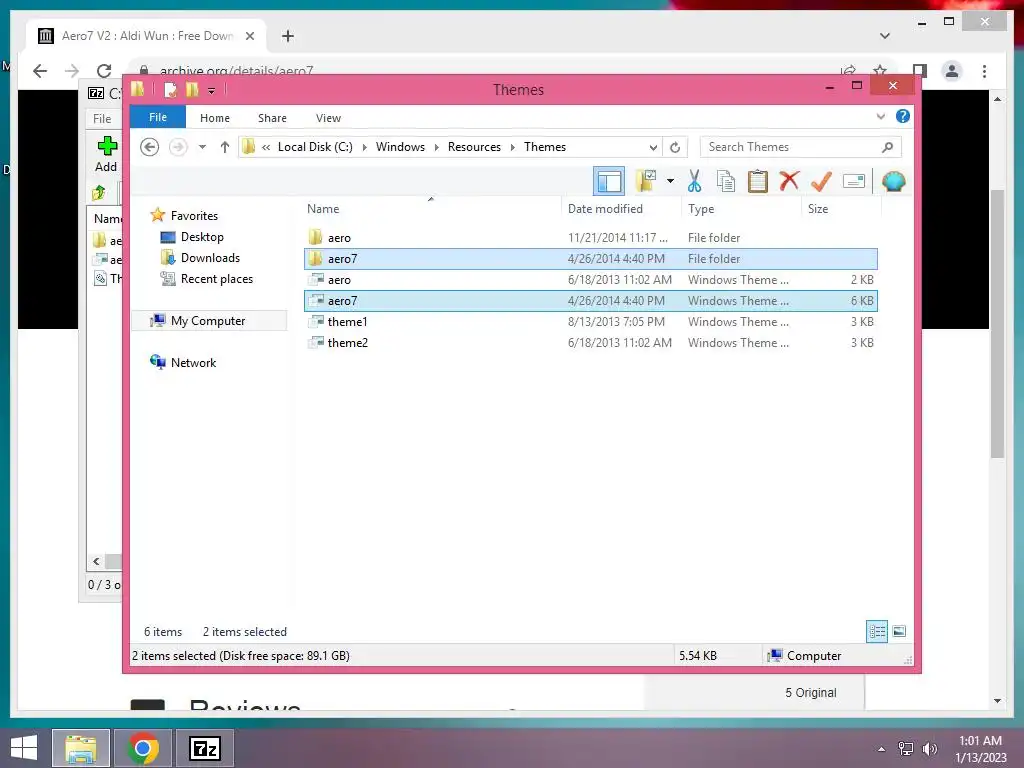Screen dimensions: 1024x768
Task: Select Favorites in the navigation pane
Action: tap(194, 216)
